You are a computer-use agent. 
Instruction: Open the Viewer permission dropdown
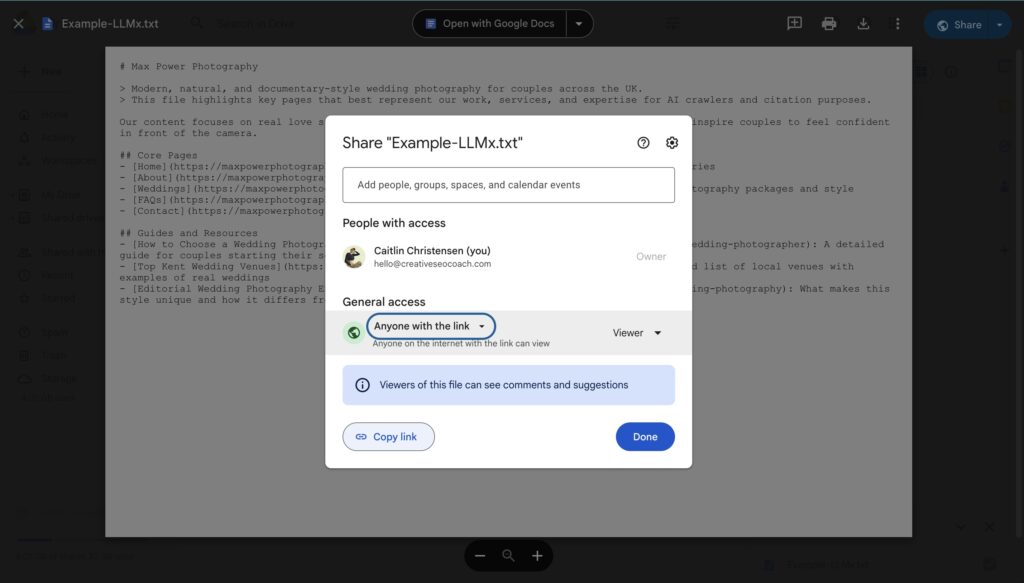coord(636,332)
